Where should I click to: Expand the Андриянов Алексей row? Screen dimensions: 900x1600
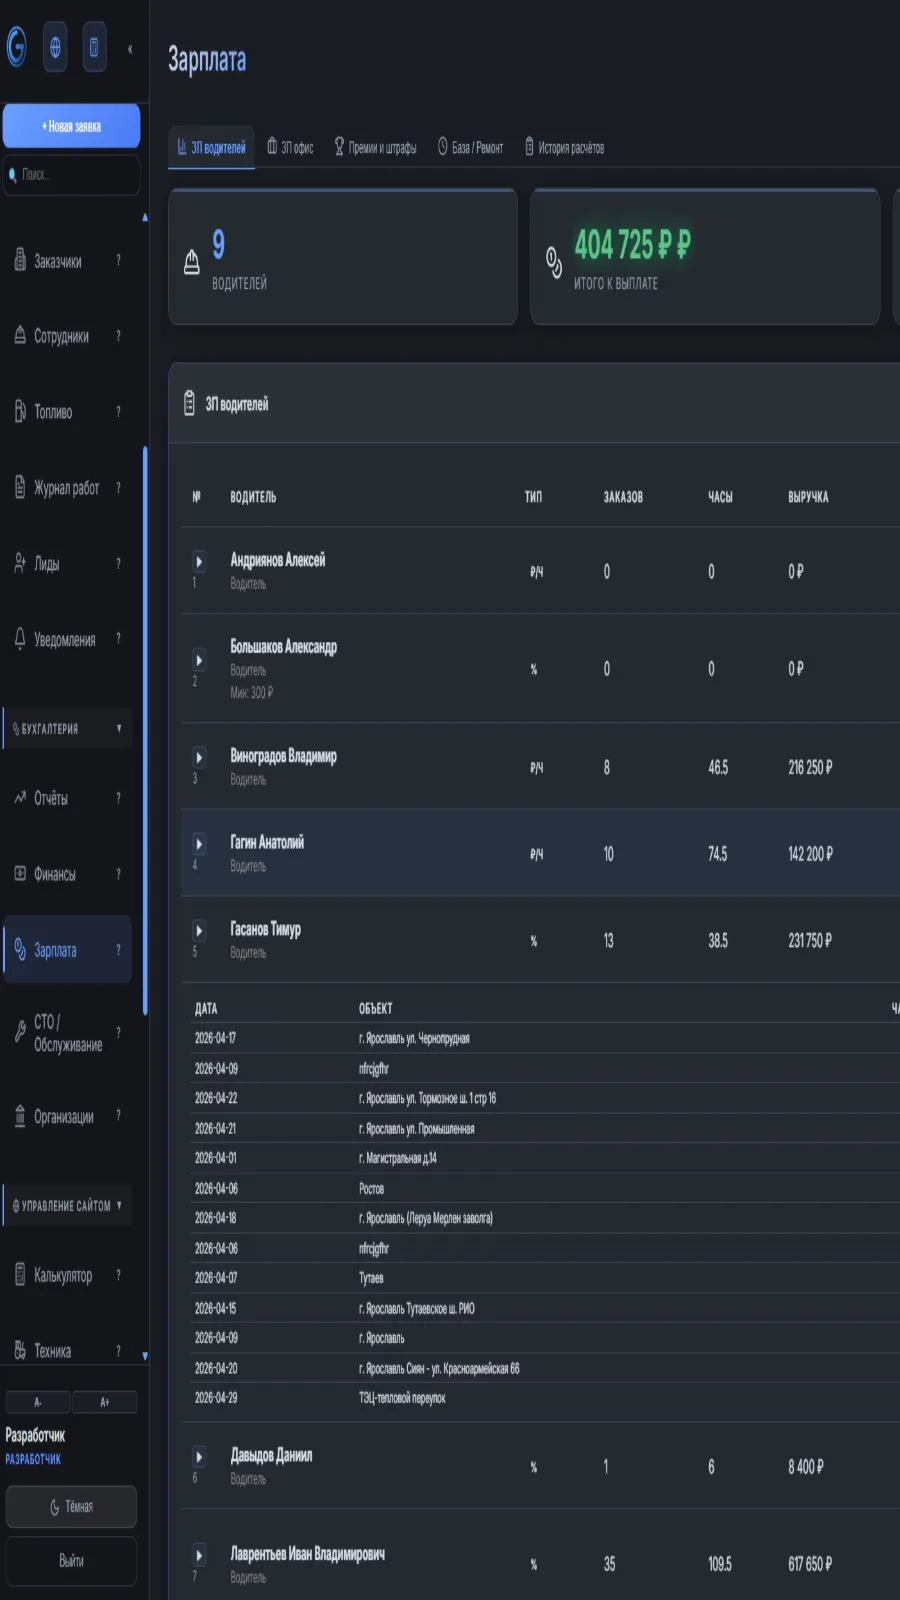pyautogui.click(x=199, y=562)
